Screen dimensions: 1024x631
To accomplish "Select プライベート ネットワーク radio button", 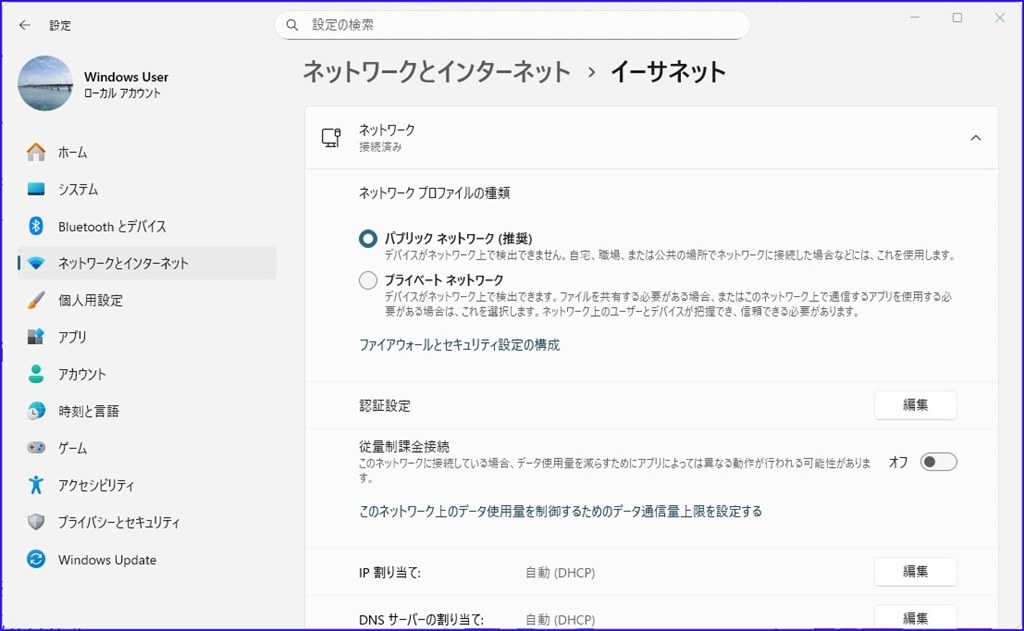I will pos(367,281).
